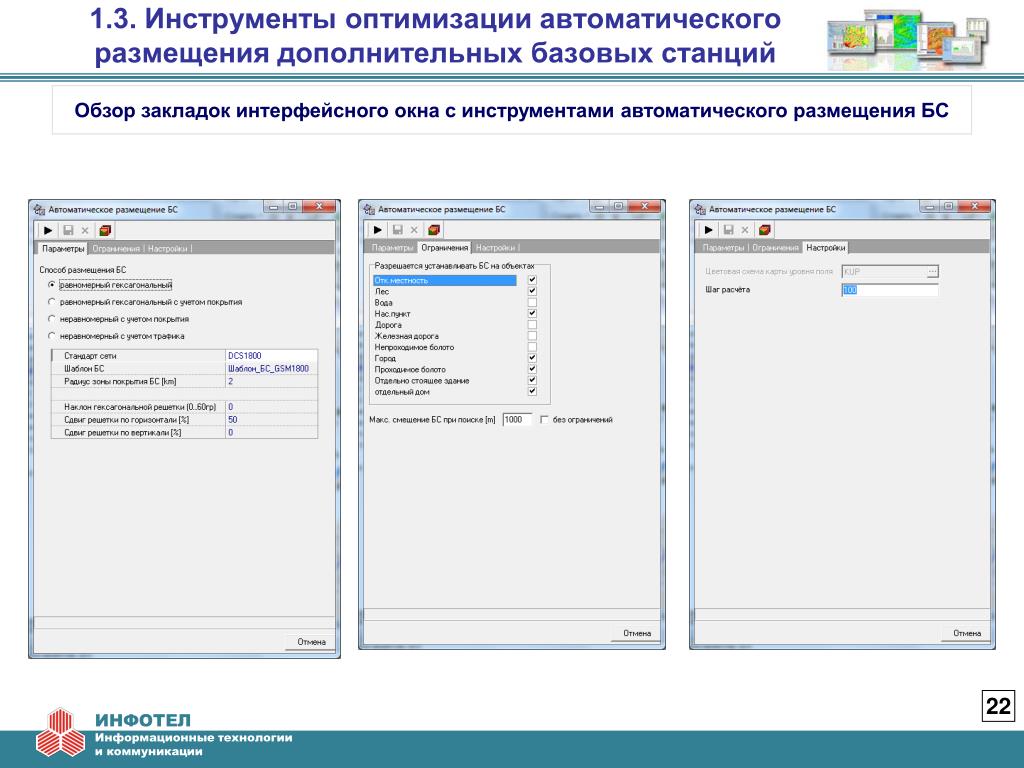Click the X delete icon in left window
The image size is (1024, 768).
click(x=85, y=231)
